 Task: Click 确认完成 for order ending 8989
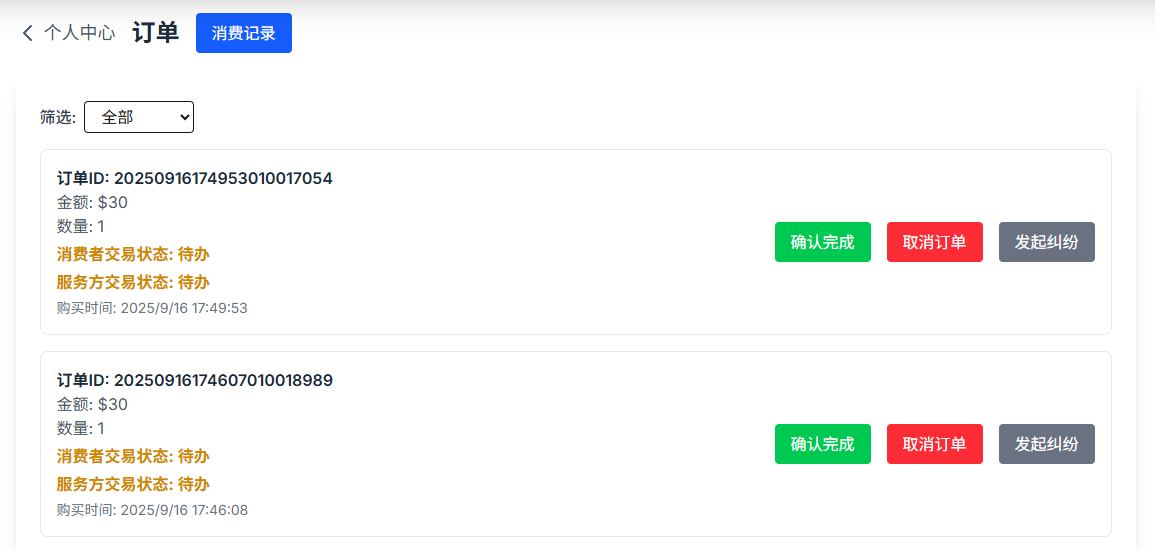coord(823,444)
